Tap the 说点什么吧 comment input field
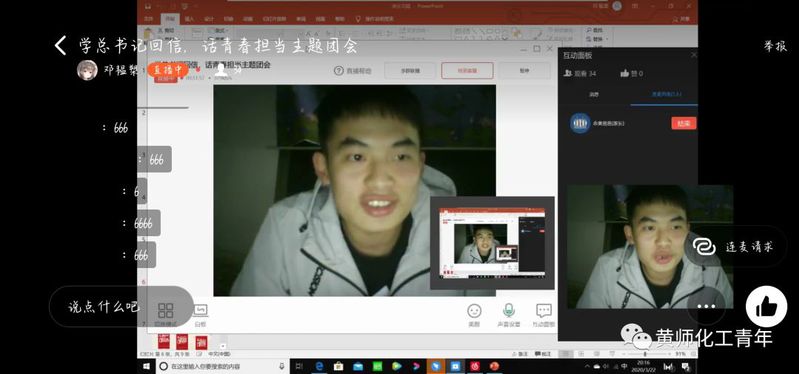This screenshot has width=799, height=374. (x=103, y=307)
